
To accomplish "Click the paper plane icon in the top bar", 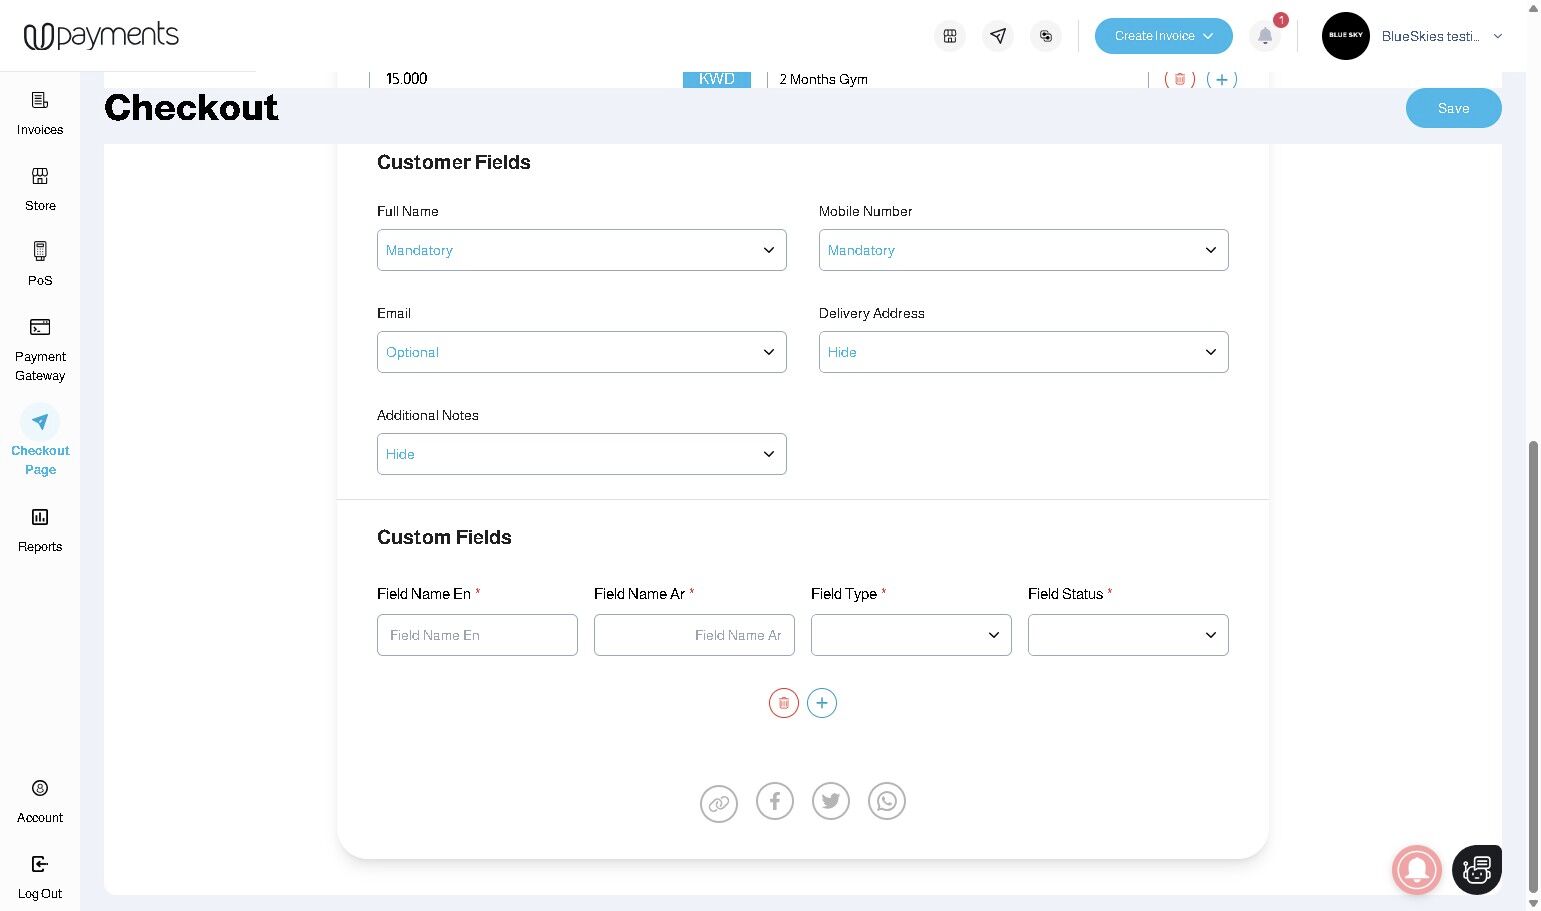I will [x=998, y=36].
